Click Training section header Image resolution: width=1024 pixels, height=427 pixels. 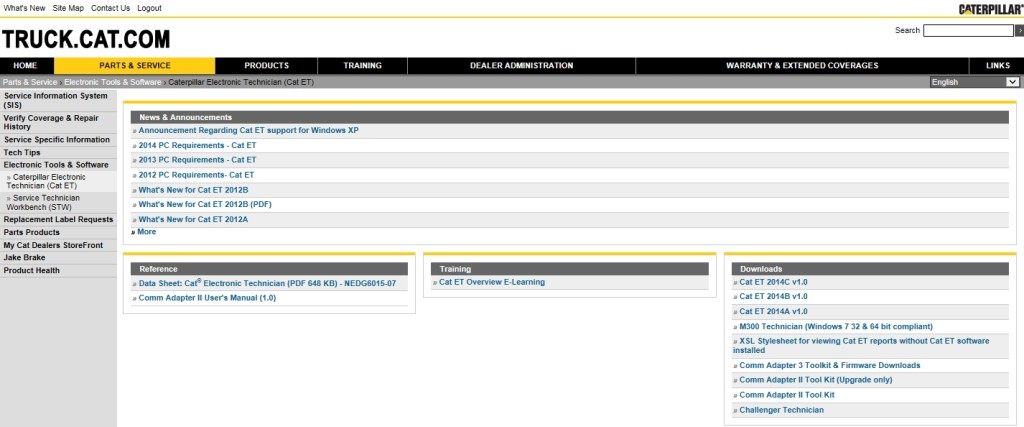(569, 269)
